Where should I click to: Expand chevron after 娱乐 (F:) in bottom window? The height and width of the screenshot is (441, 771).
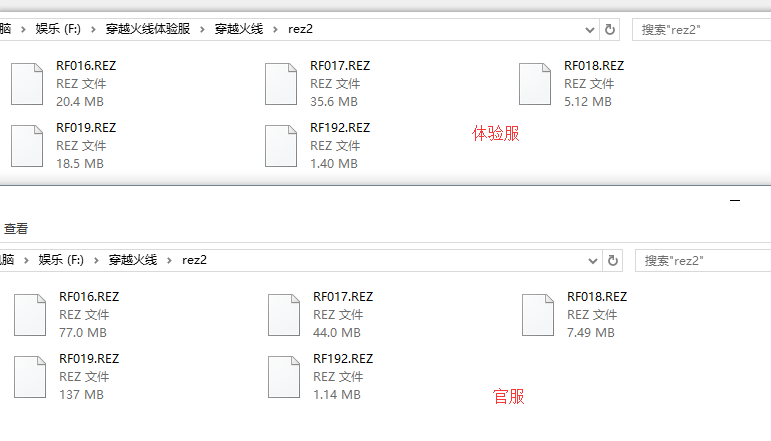click(96, 261)
